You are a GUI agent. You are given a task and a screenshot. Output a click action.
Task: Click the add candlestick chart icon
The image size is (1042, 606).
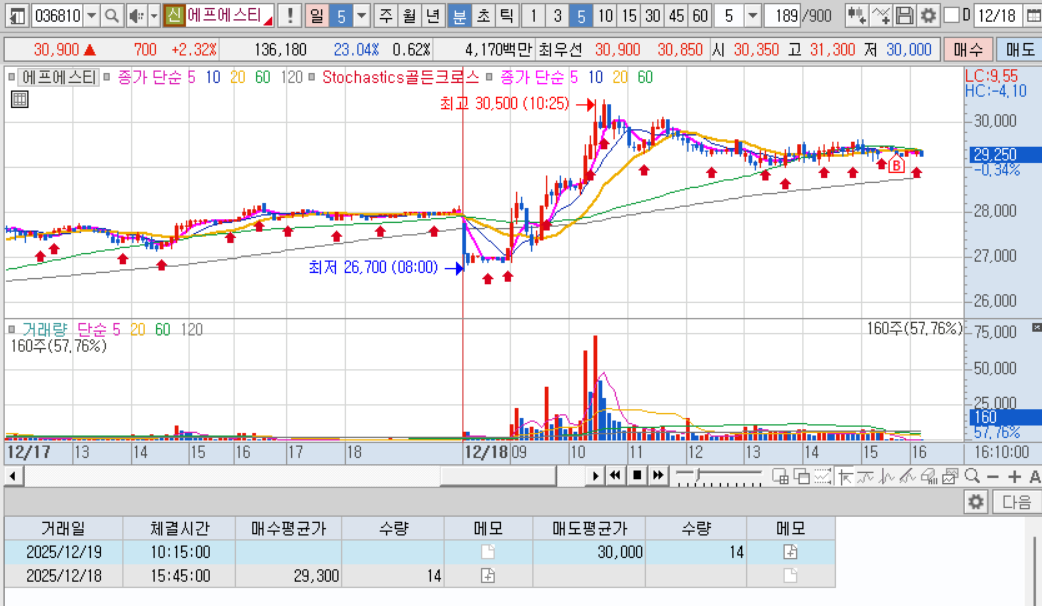[x=856, y=15]
